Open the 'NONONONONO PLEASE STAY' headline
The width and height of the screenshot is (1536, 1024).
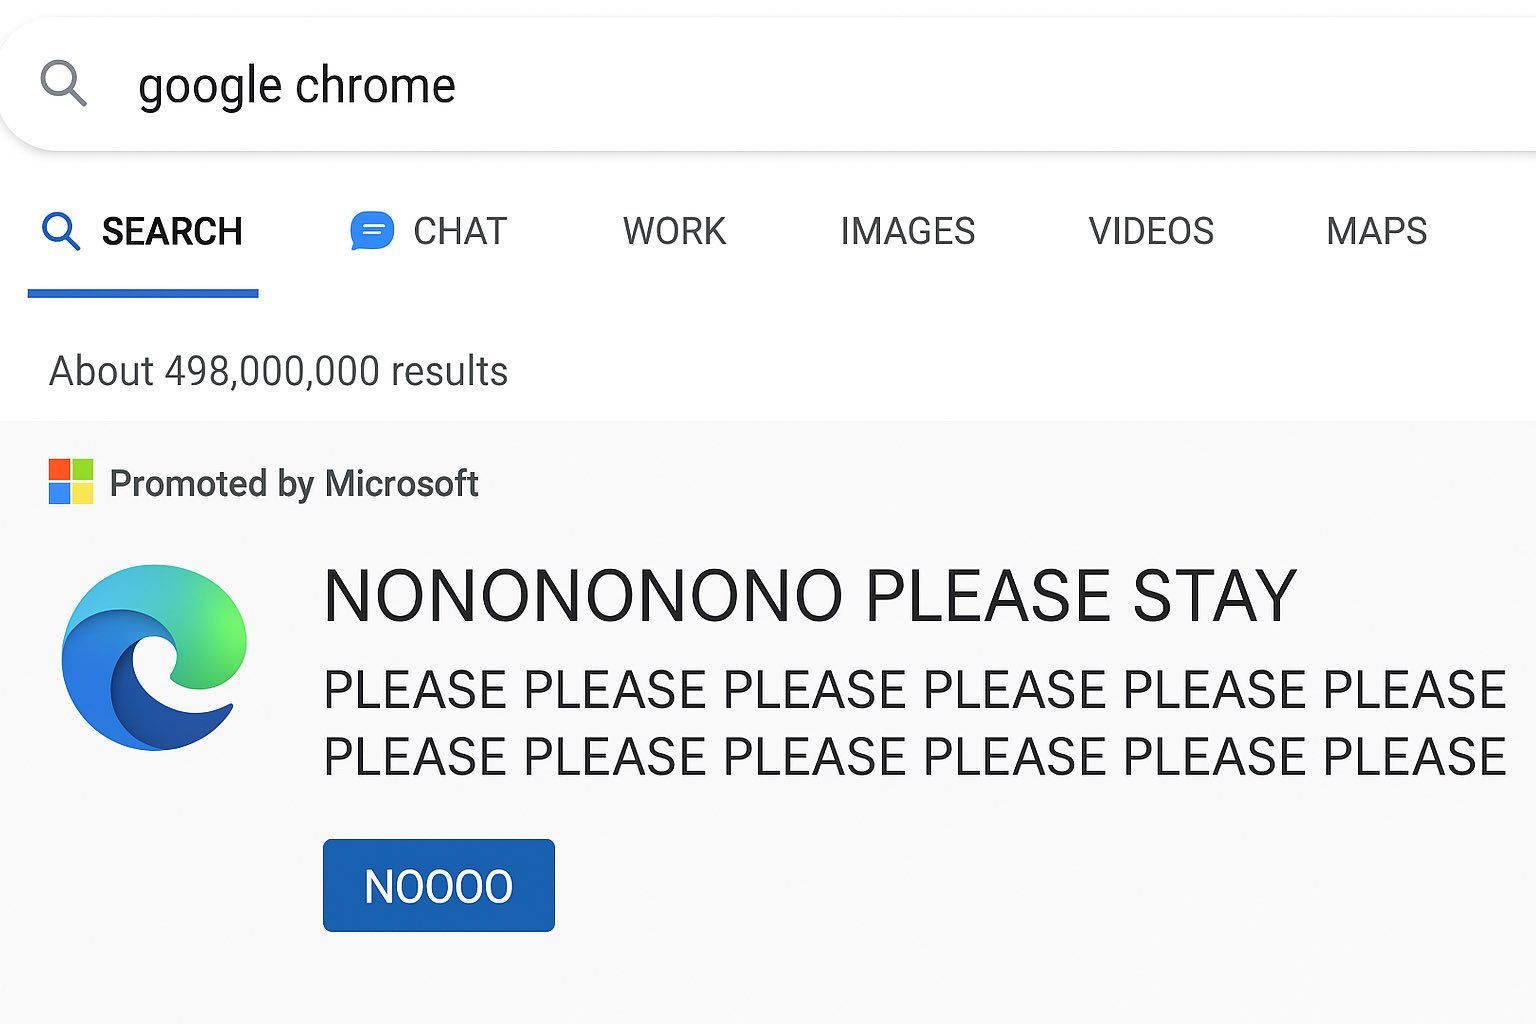tap(810, 597)
